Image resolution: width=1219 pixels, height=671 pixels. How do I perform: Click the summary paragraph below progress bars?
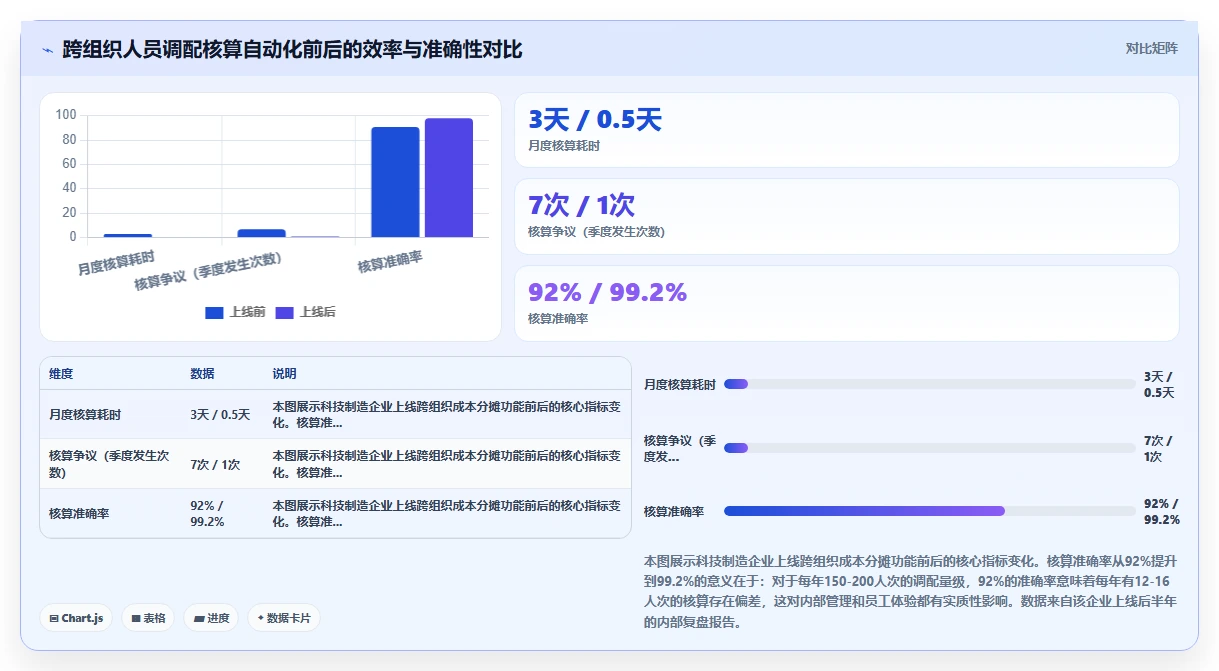911,591
